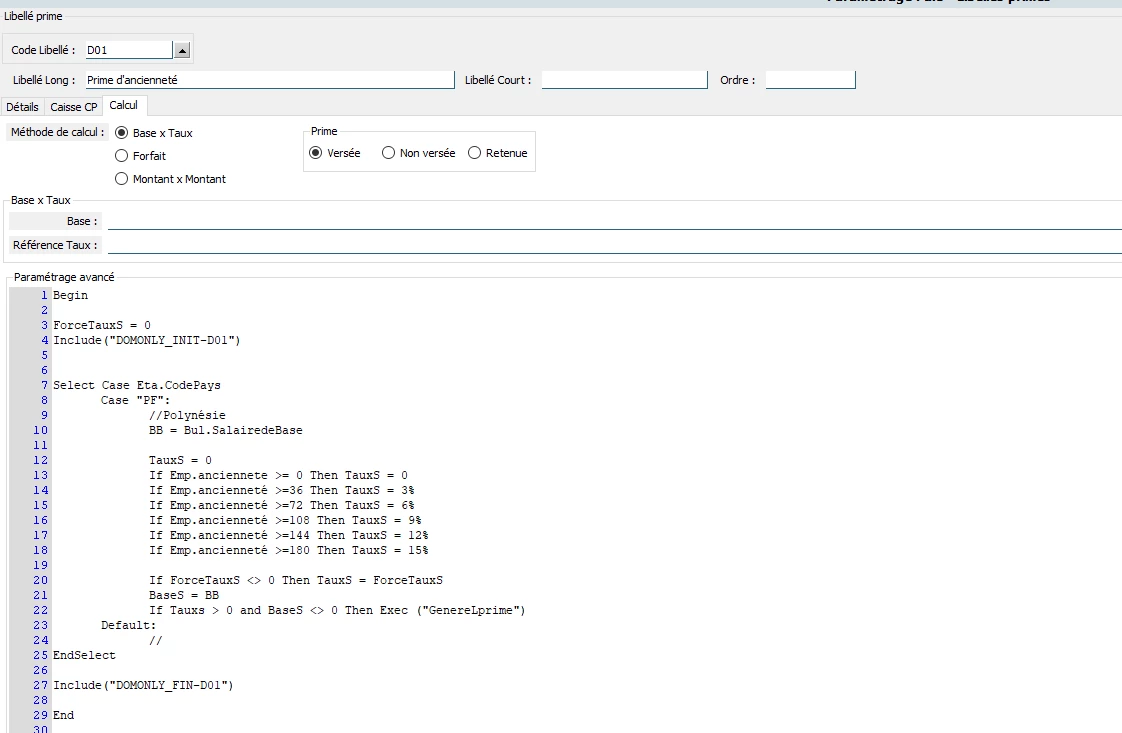Select the Calcul tab
The image size is (1122, 733).
pos(124,105)
